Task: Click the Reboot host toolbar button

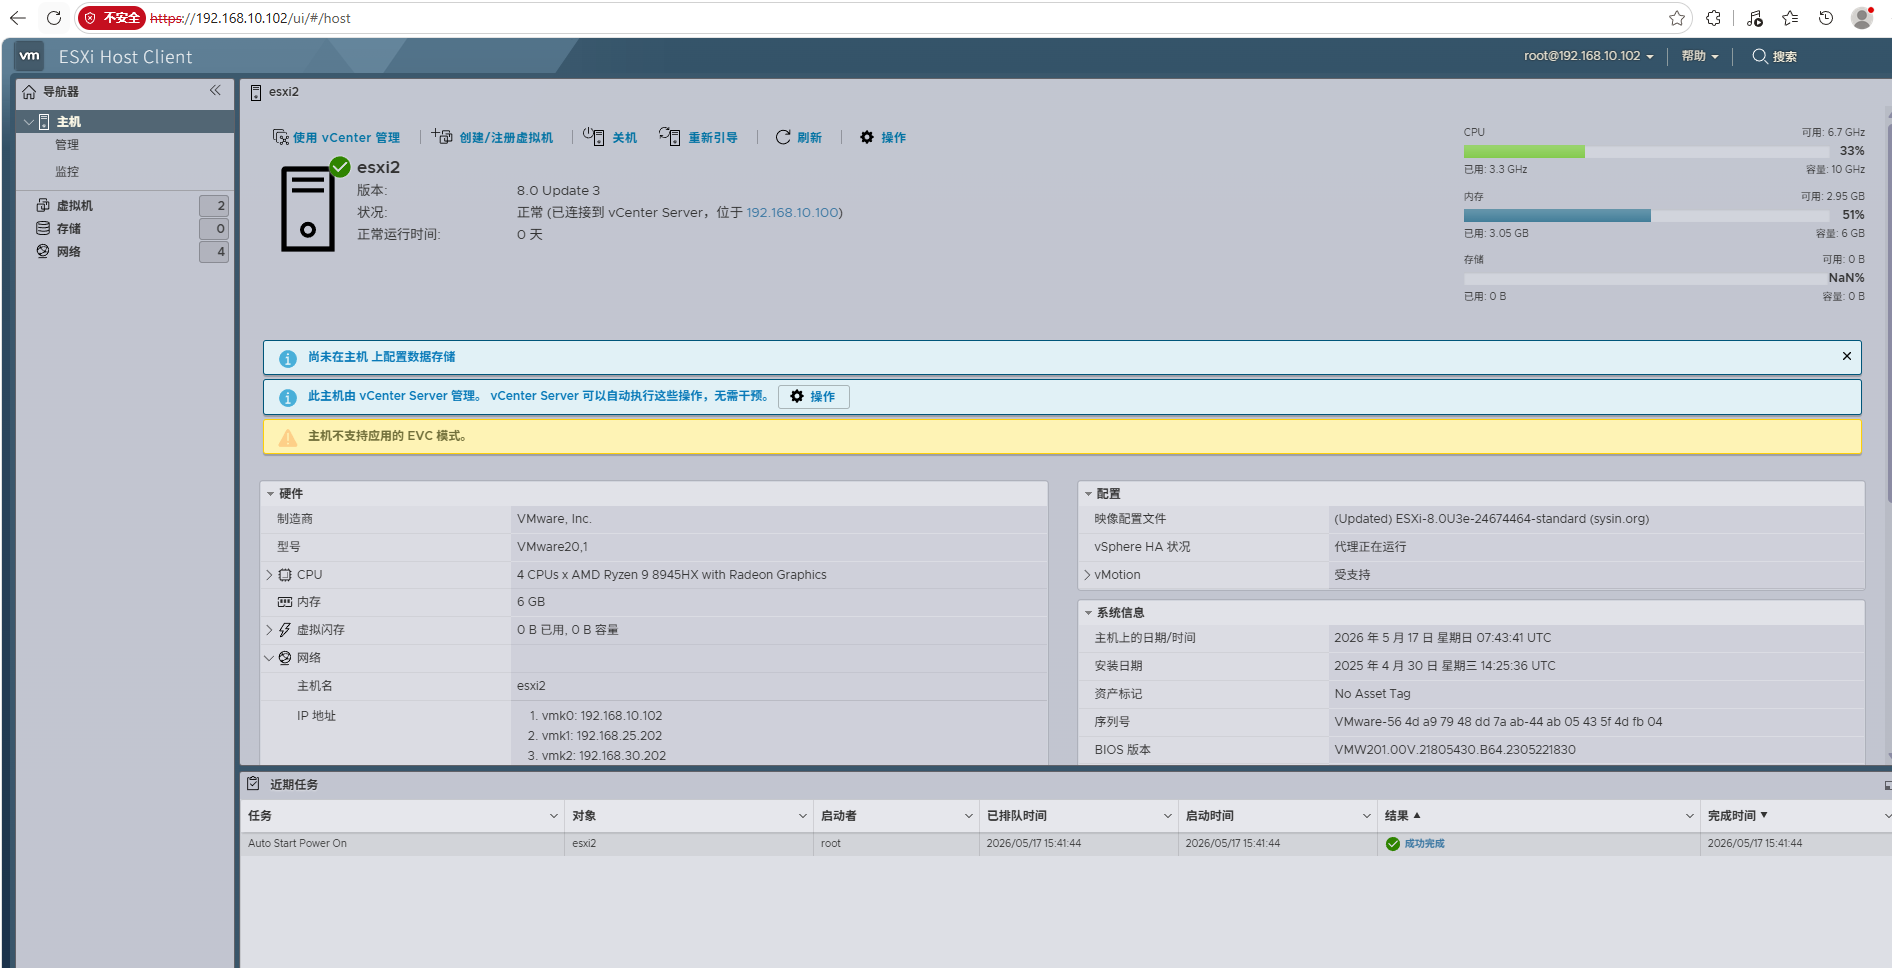Action: point(698,137)
